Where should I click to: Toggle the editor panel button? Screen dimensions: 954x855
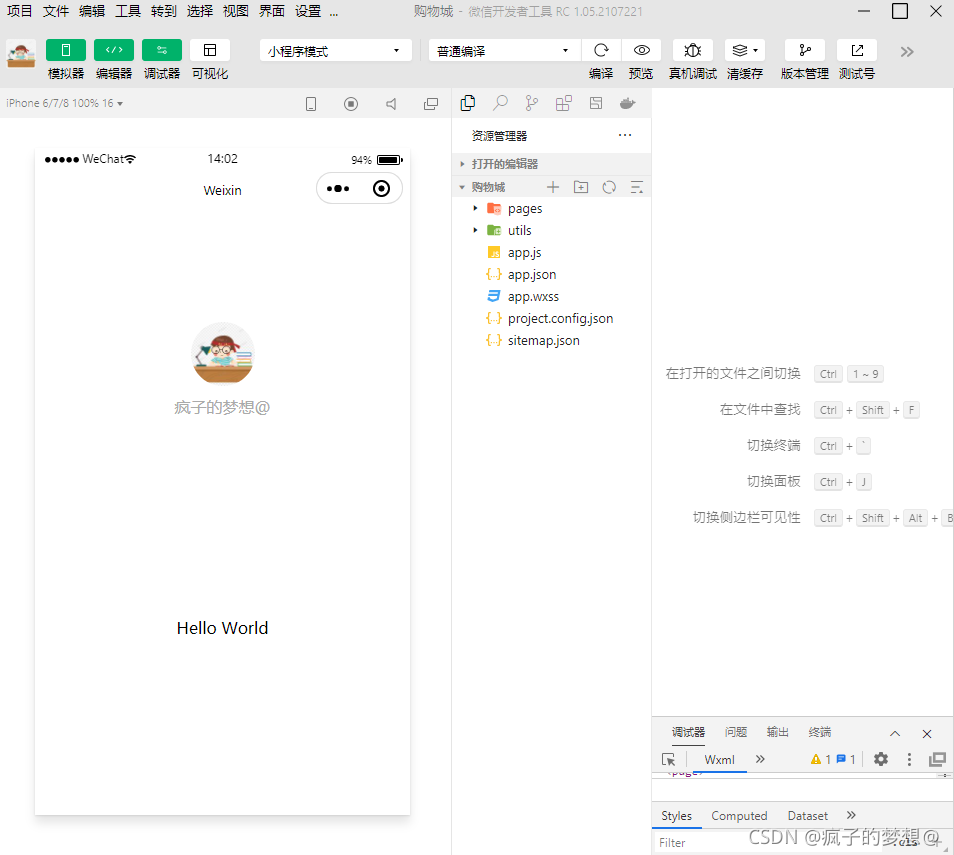114,51
